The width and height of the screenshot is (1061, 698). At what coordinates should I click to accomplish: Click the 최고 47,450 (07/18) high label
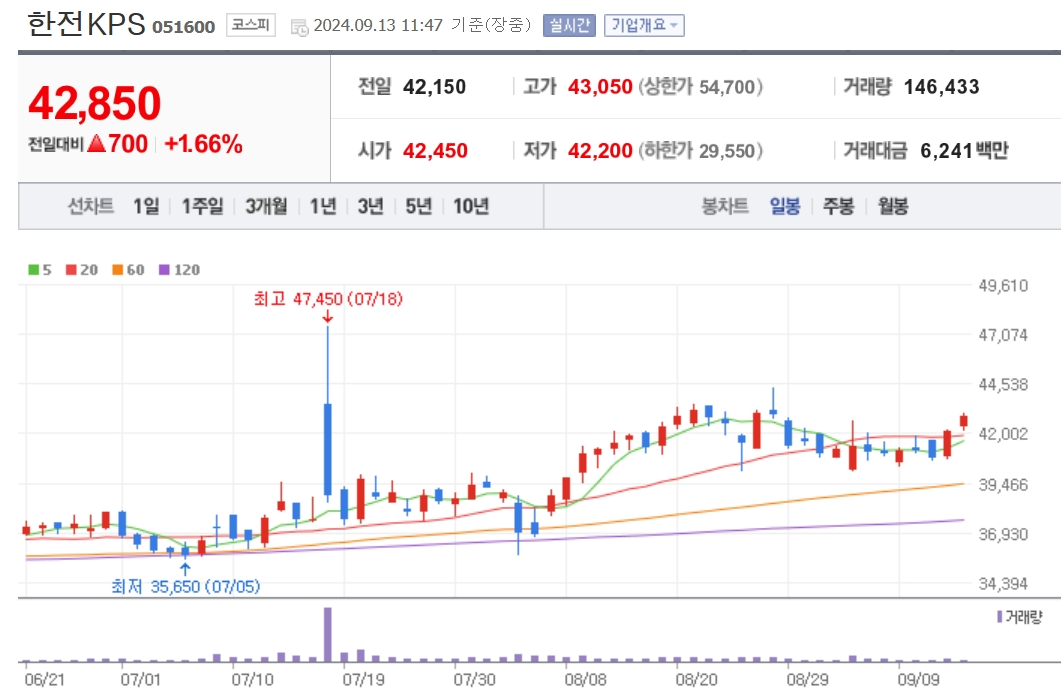click(328, 298)
